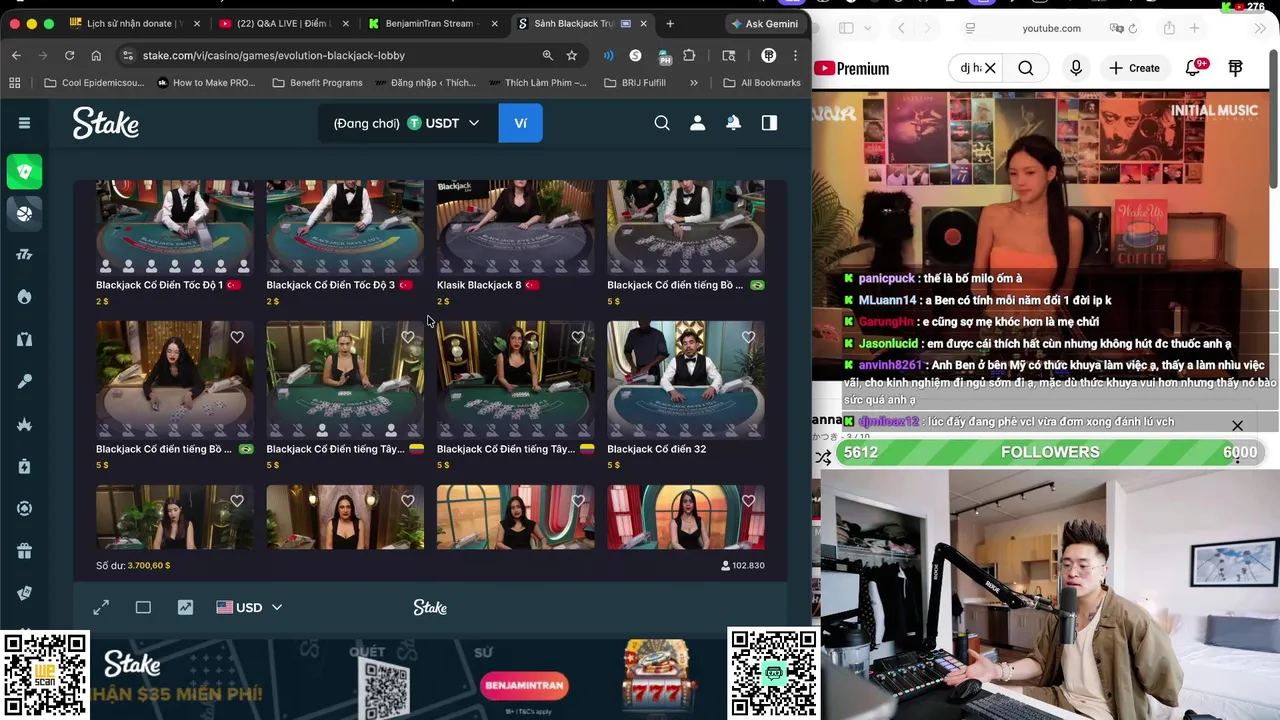Open Stake notifications bell
Viewport: 1280px width, 720px height.
(733, 123)
